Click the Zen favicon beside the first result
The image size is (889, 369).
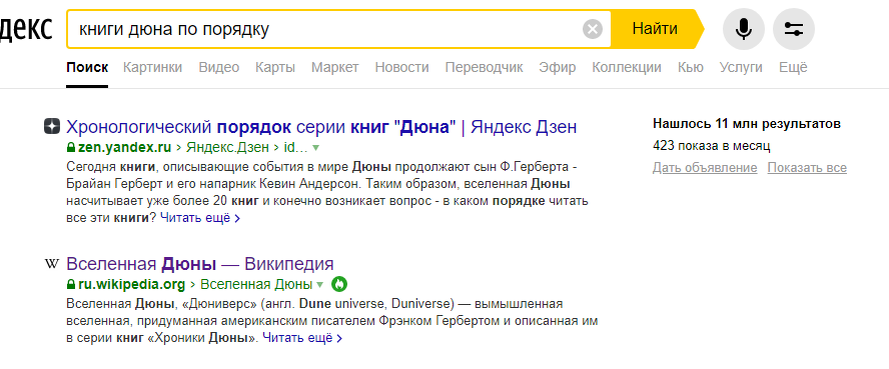click(x=52, y=126)
